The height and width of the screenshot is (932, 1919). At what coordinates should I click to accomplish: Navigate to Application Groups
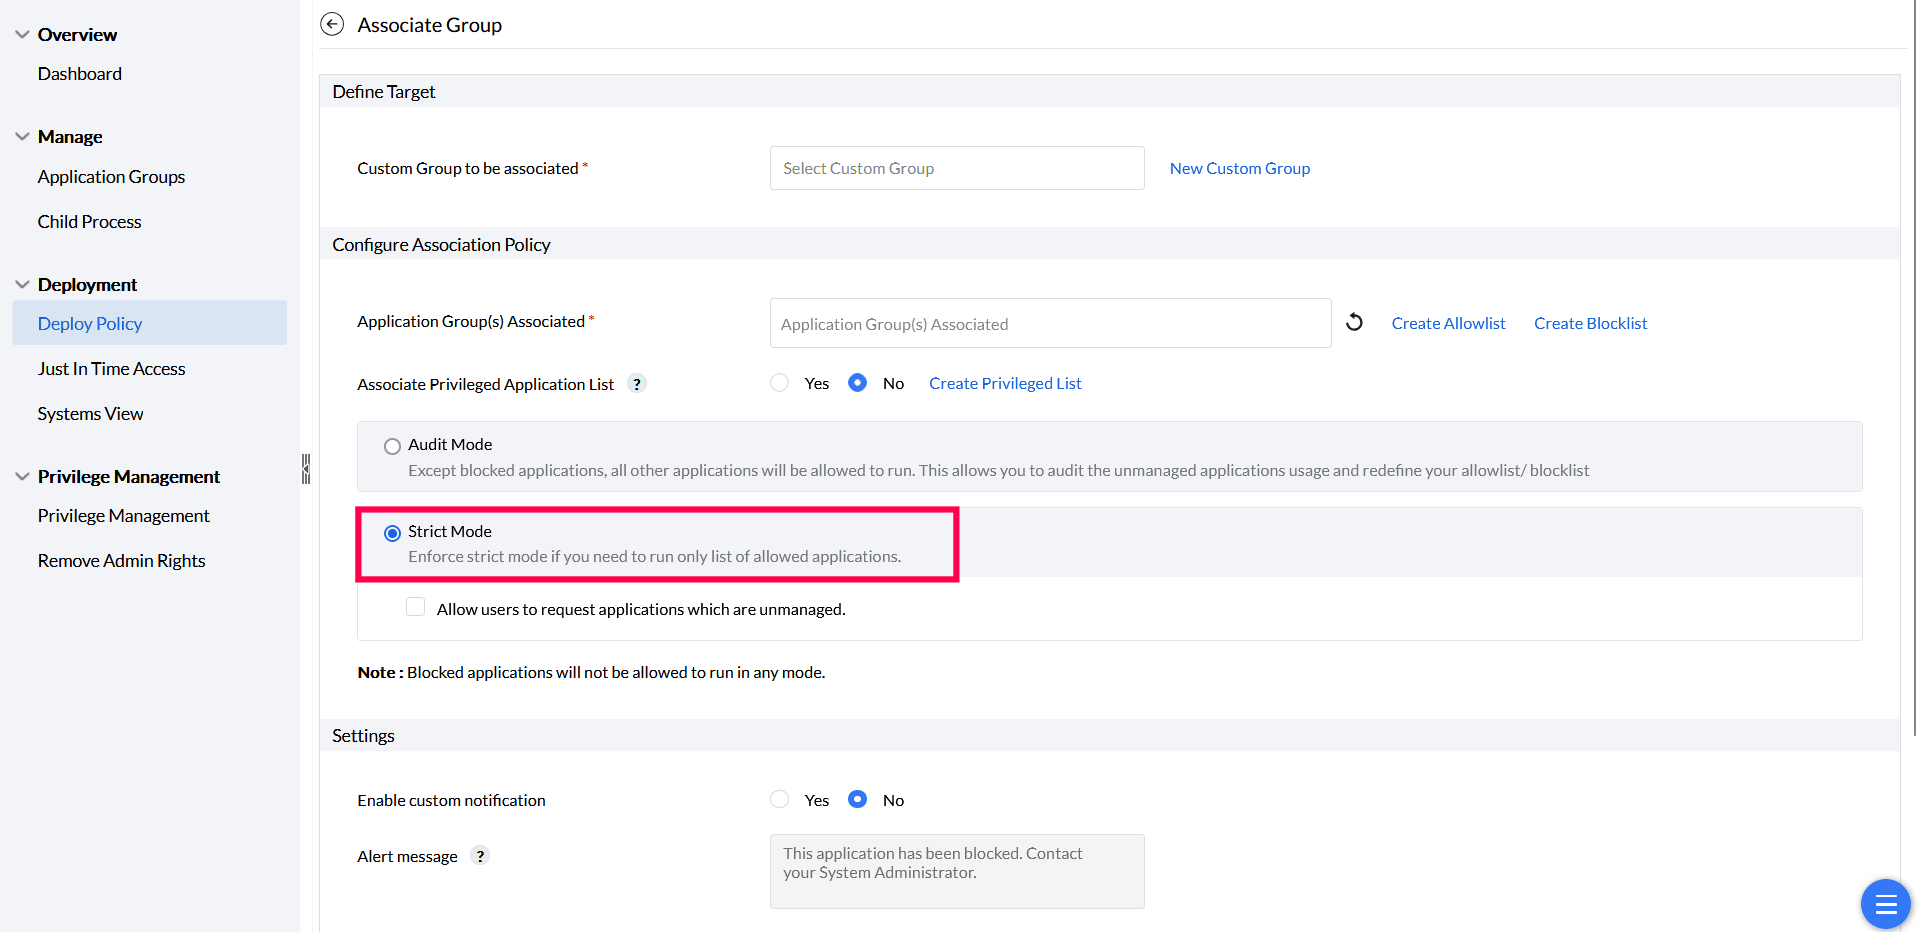(110, 176)
